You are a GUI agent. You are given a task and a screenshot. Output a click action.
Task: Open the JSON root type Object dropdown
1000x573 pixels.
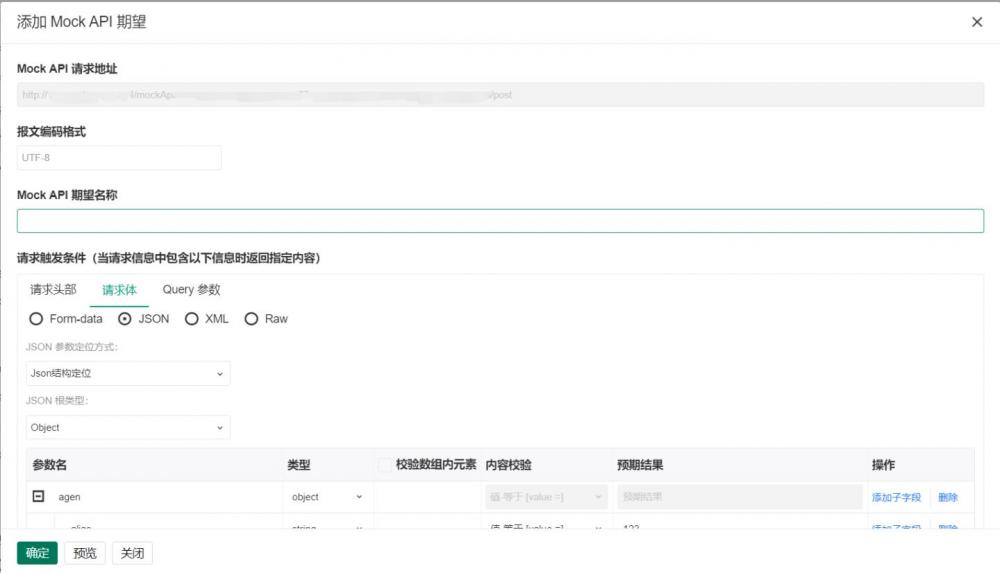coord(128,428)
